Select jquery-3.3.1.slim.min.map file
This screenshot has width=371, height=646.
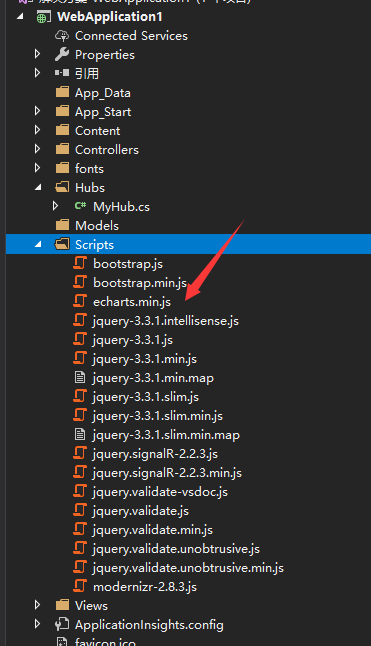click(x=166, y=434)
